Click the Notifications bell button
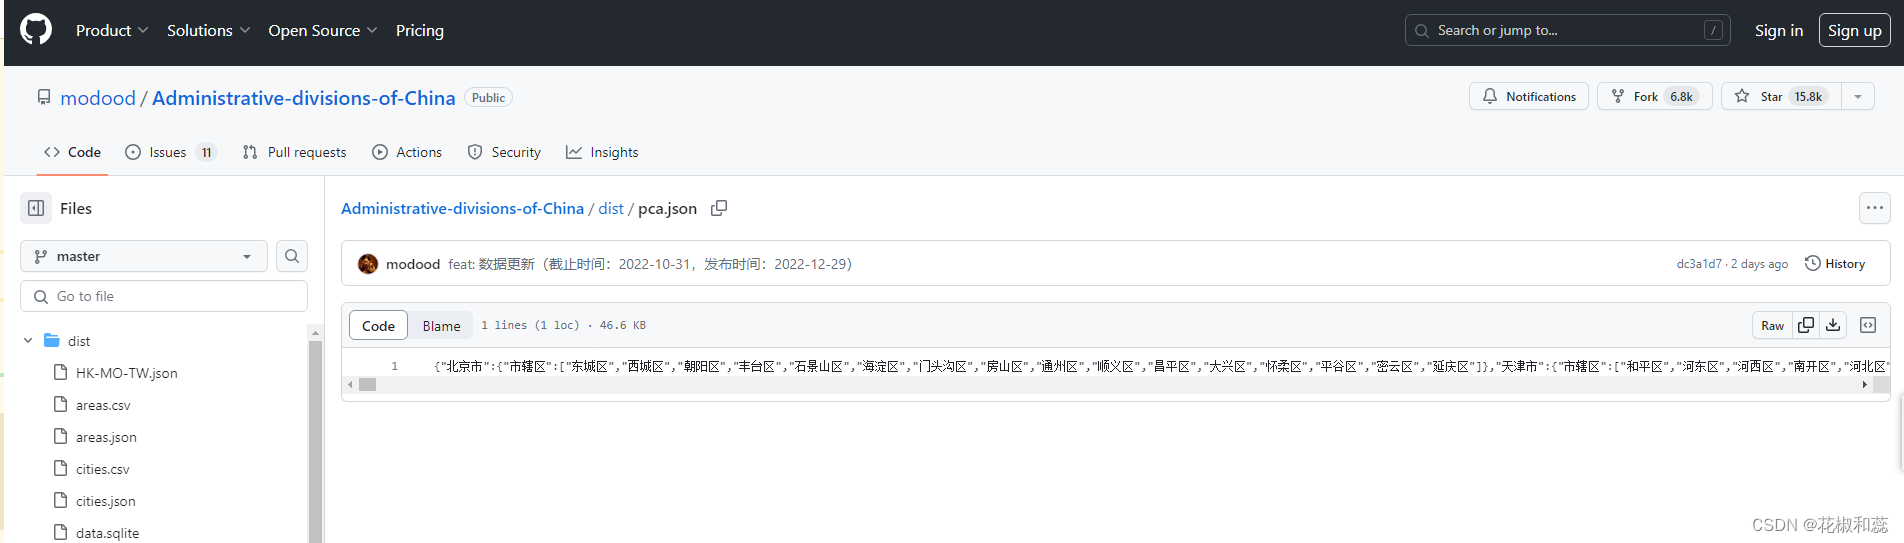This screenshot has width=1904, height=543. pos(1528,96)
